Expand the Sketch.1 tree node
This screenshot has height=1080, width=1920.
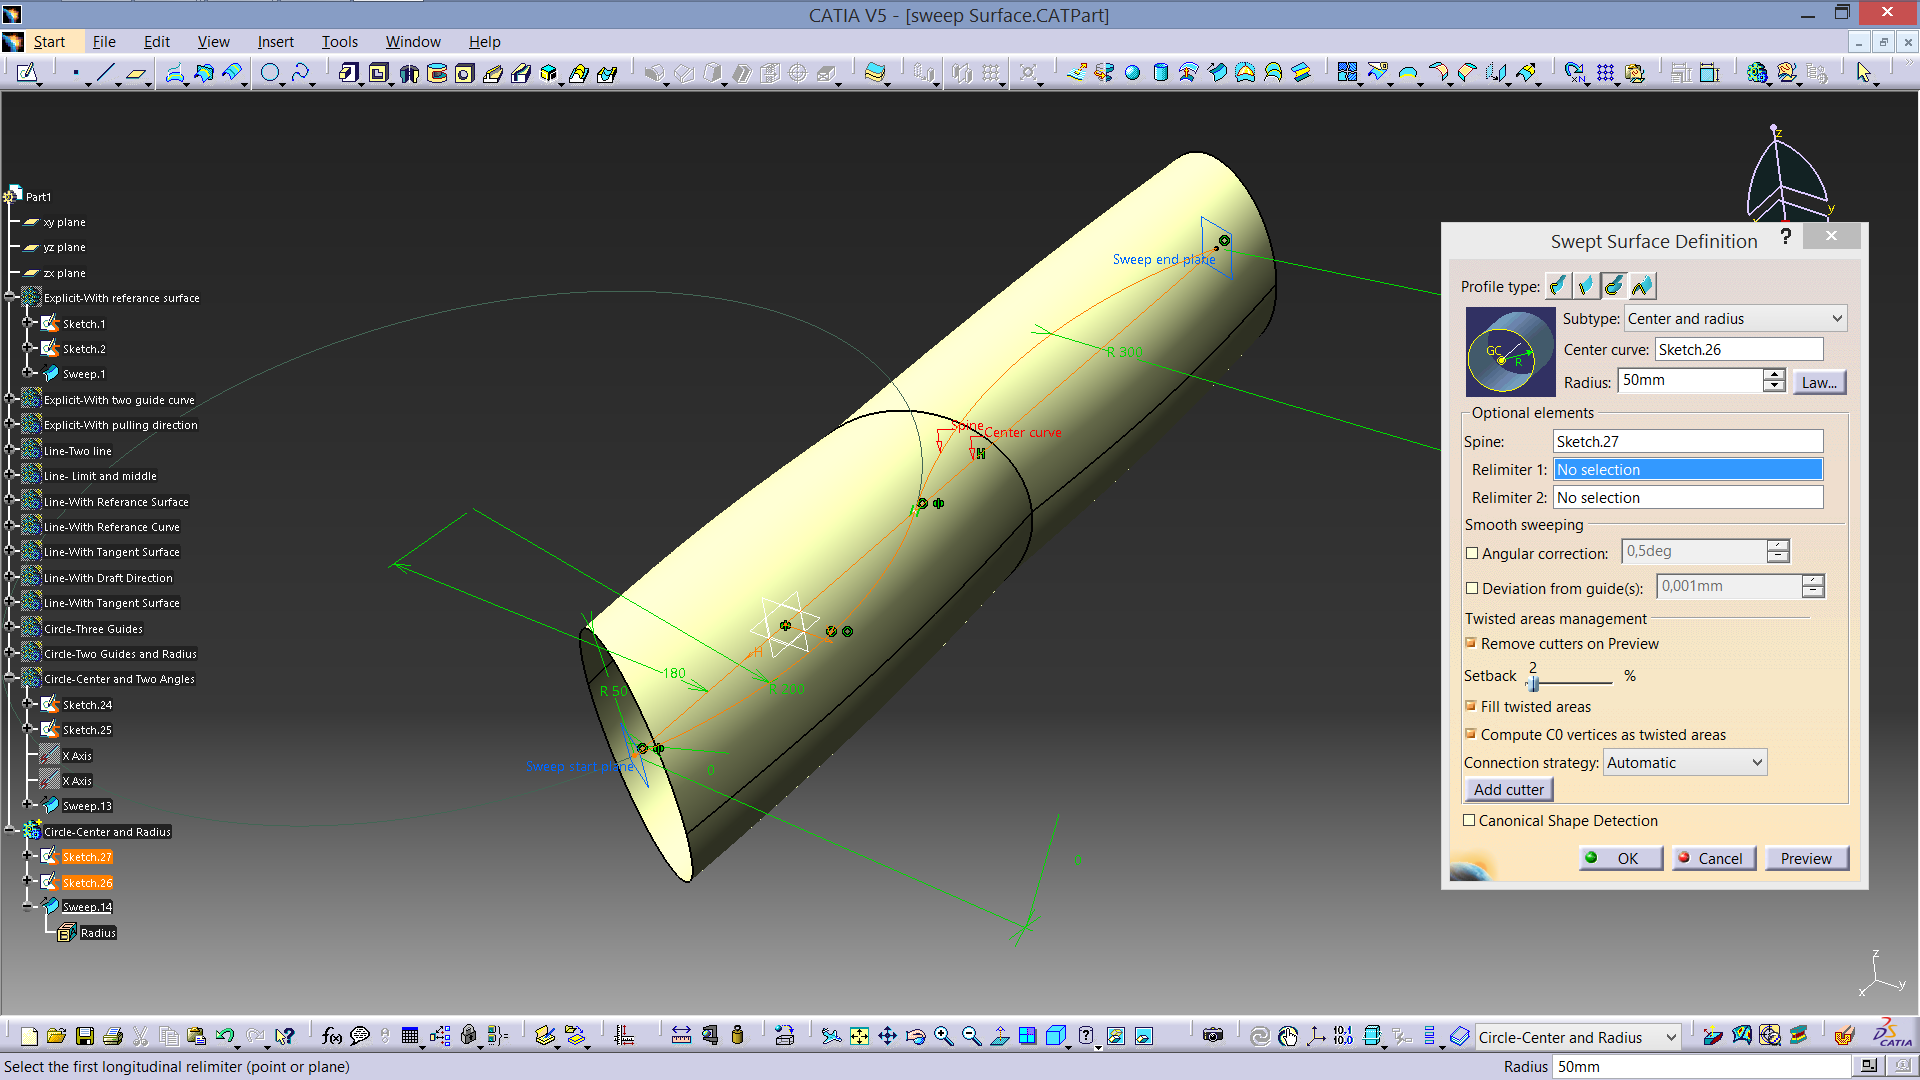28,322
